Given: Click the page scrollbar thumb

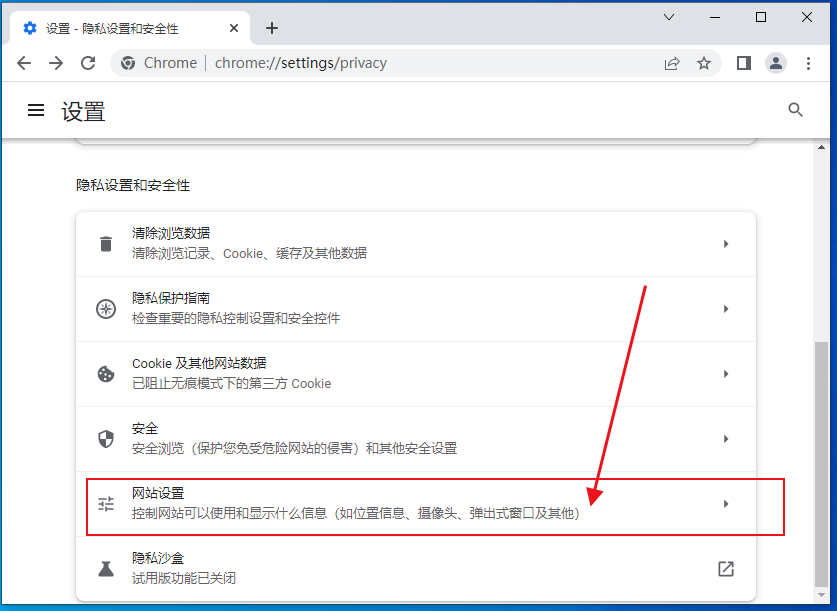Looking at the screenshot, I should [822, 464].
